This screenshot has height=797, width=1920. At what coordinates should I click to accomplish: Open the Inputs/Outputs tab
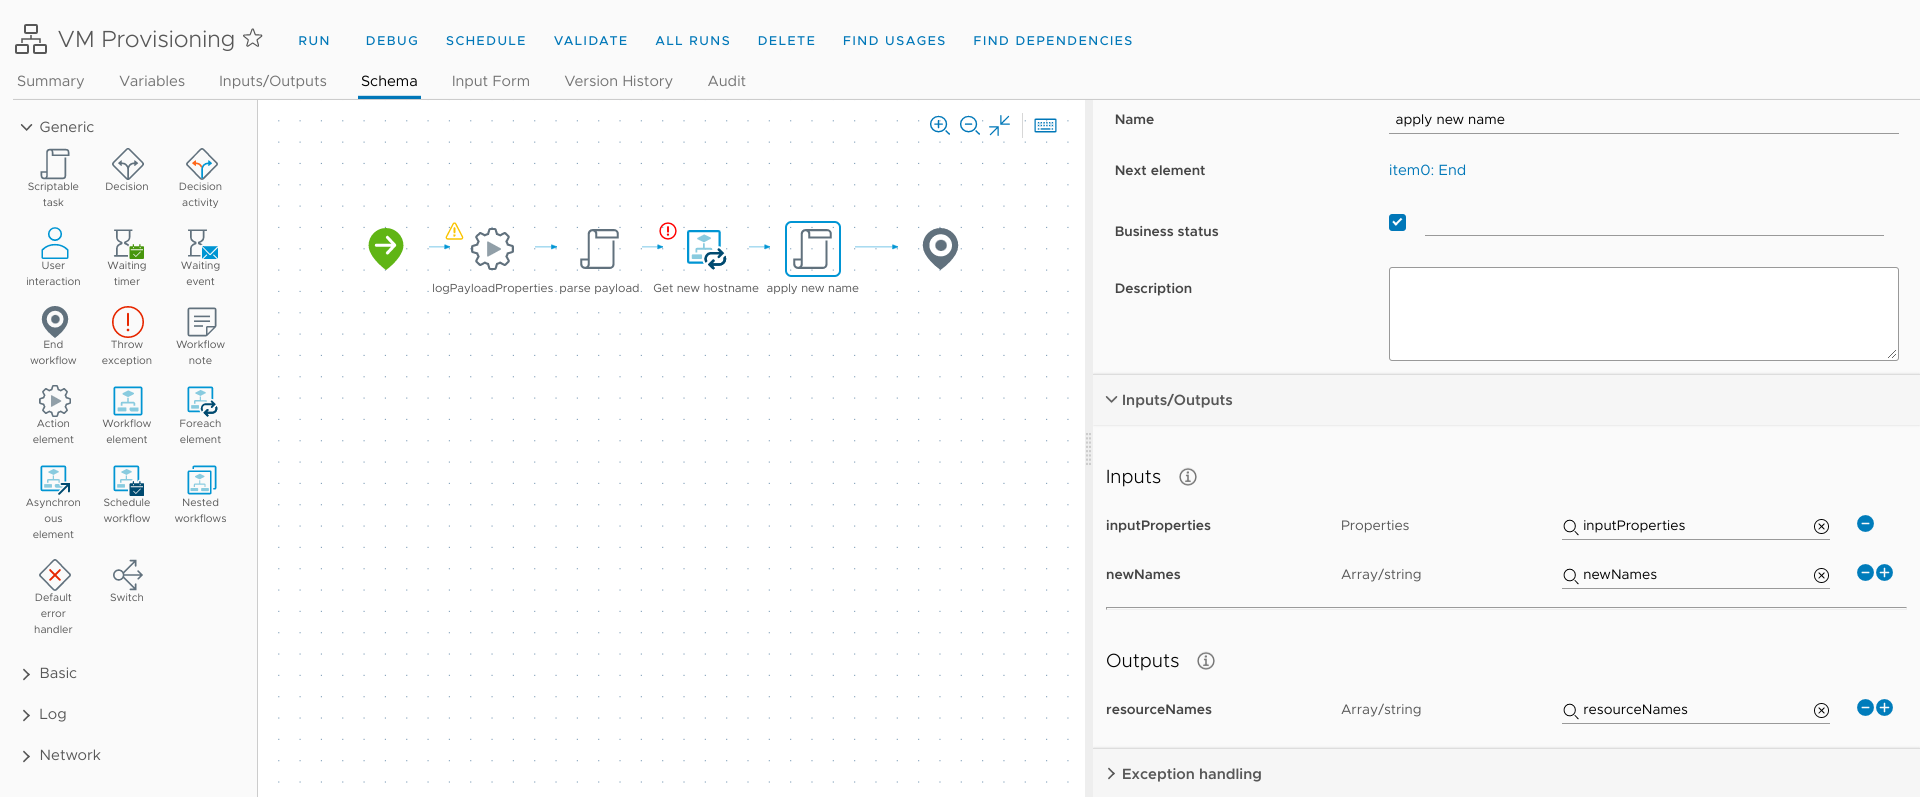pyautogui.click(x=273, y=81)
